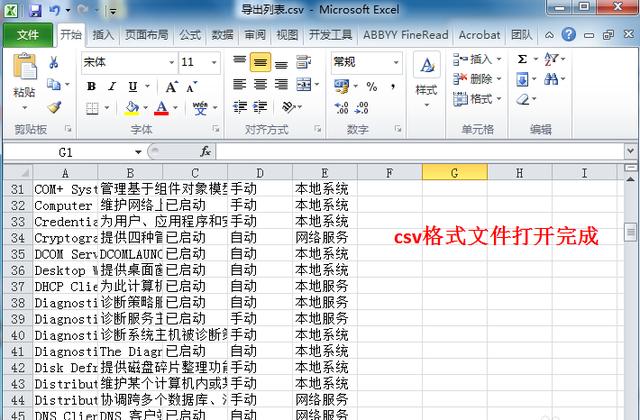This screenshot has width=640, height=420.
Task: Select the Format Painter brush icon
Action: (54, 107)
